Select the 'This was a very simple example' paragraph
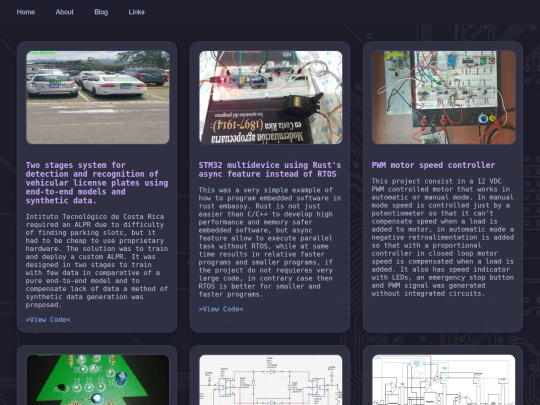540x405 pixels. pos(270,242)
